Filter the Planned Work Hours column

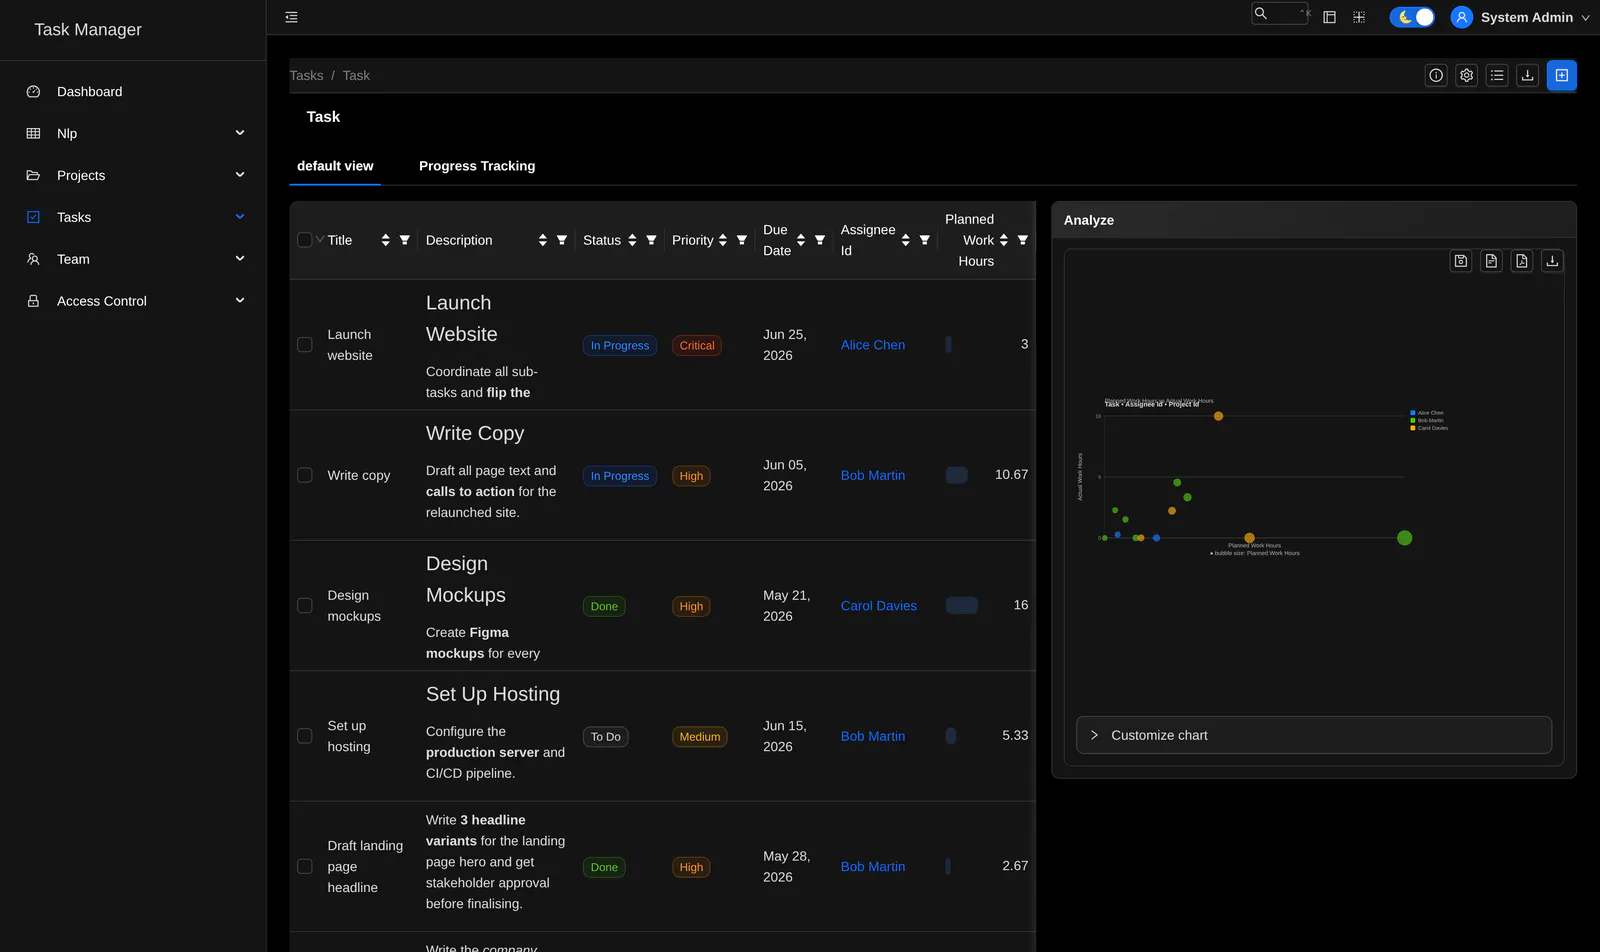point(1023,240)
